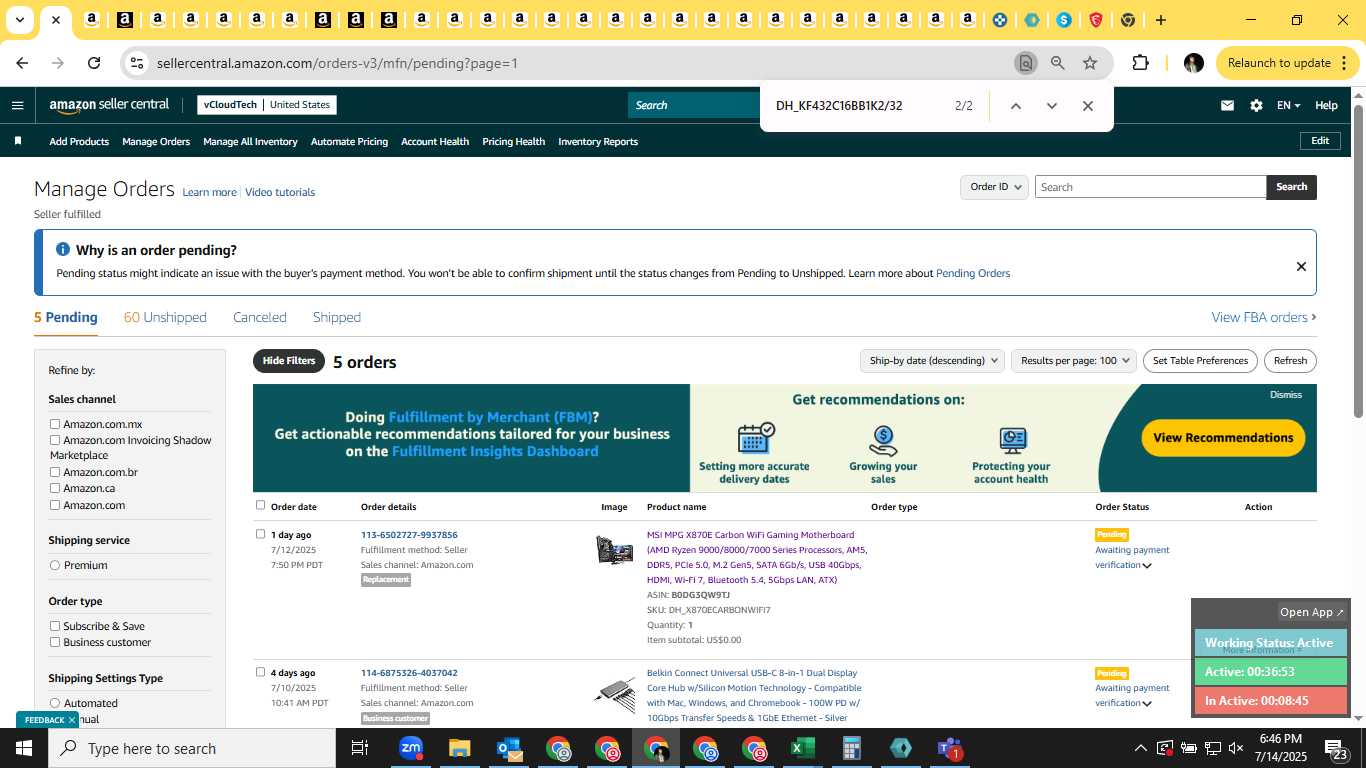Screen dimensions: 1366x768
Task: Select the Premium shipping service radio
Action: click(55, 565)
